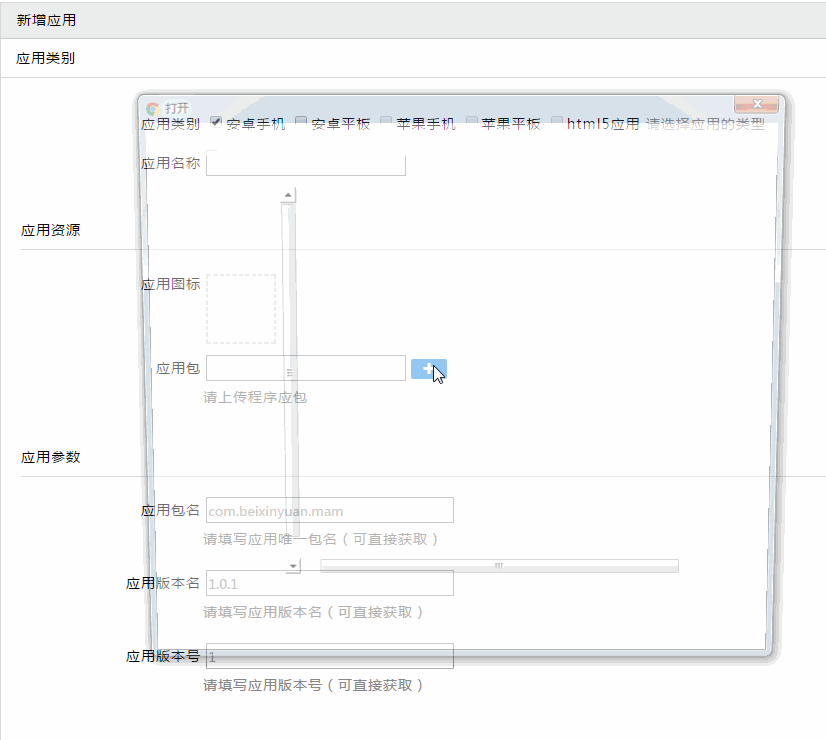
Task: Click the scroll-up arrow on the vertical scrollbar
Action: coord(288,193)
